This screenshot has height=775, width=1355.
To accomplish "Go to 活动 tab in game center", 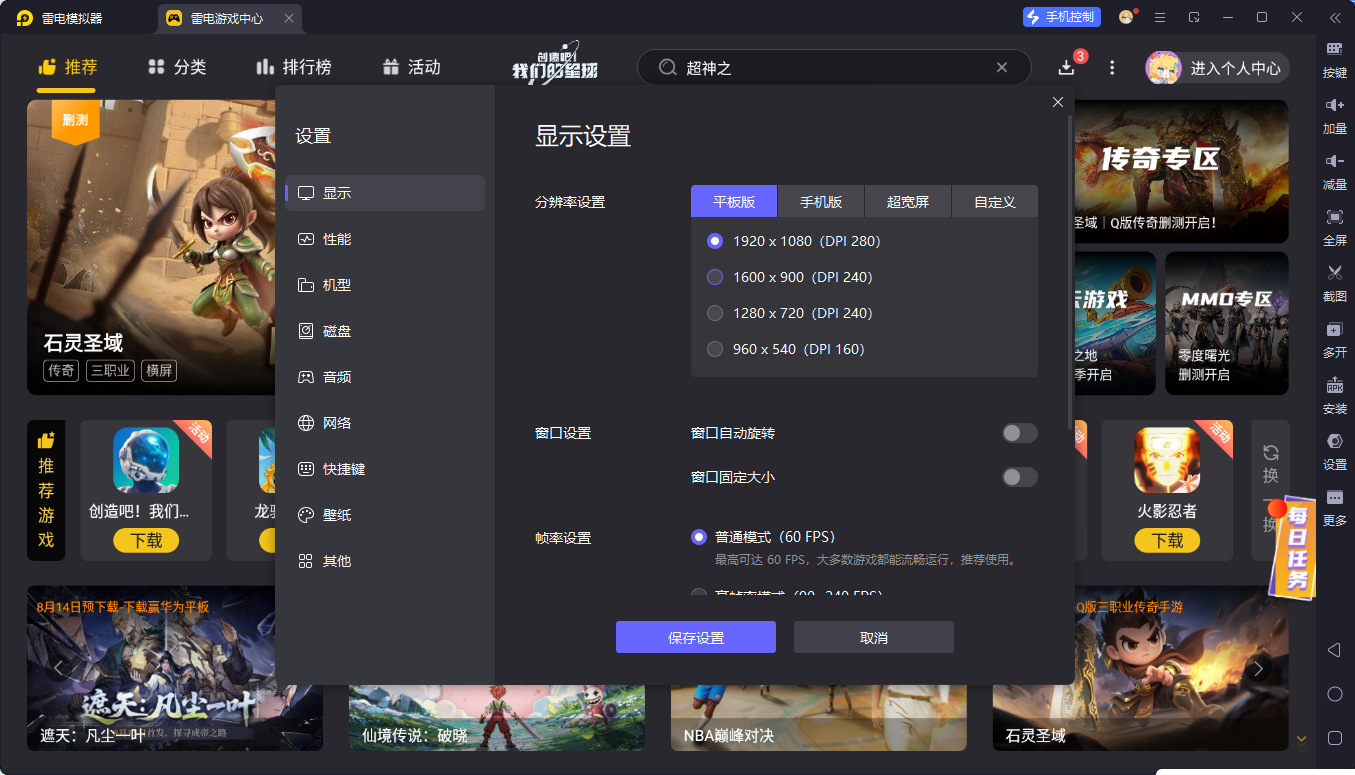I will pos(411,67).
